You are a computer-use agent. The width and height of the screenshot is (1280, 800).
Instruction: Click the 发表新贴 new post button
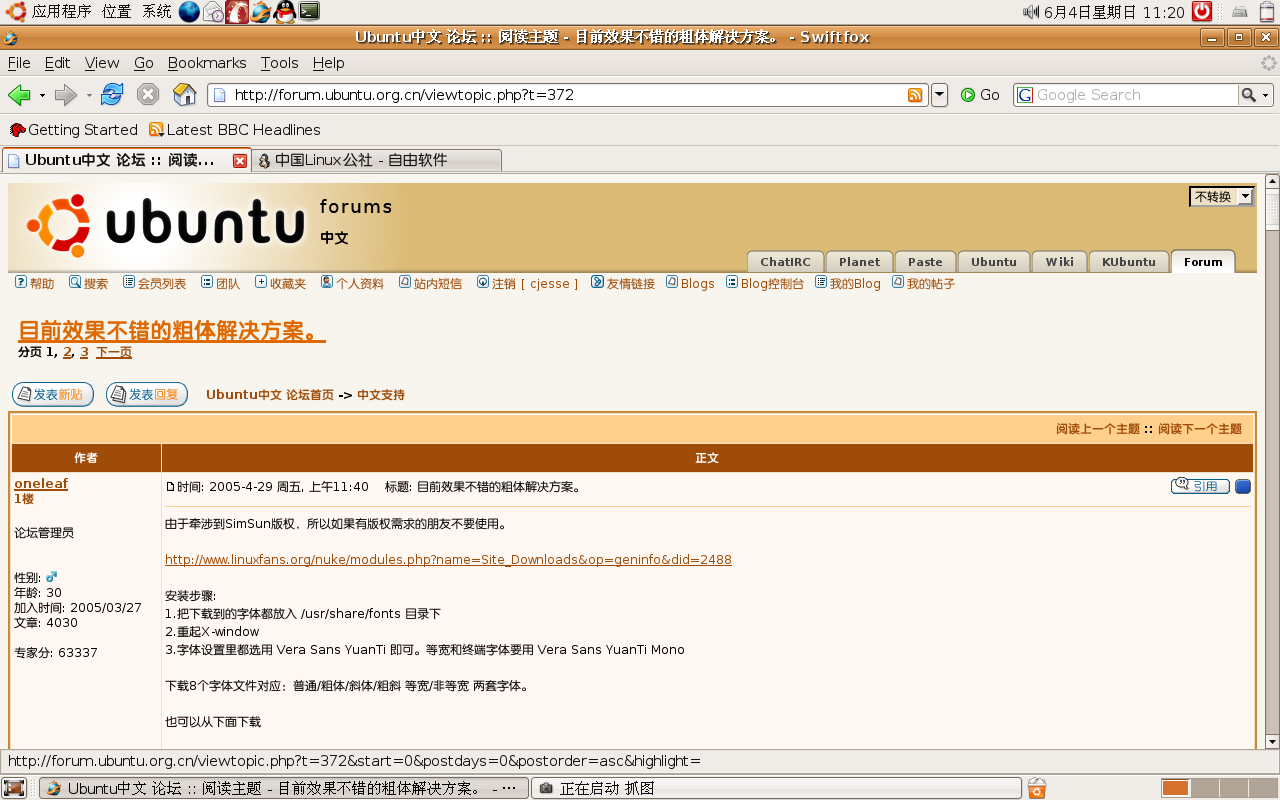coord(53,395)
